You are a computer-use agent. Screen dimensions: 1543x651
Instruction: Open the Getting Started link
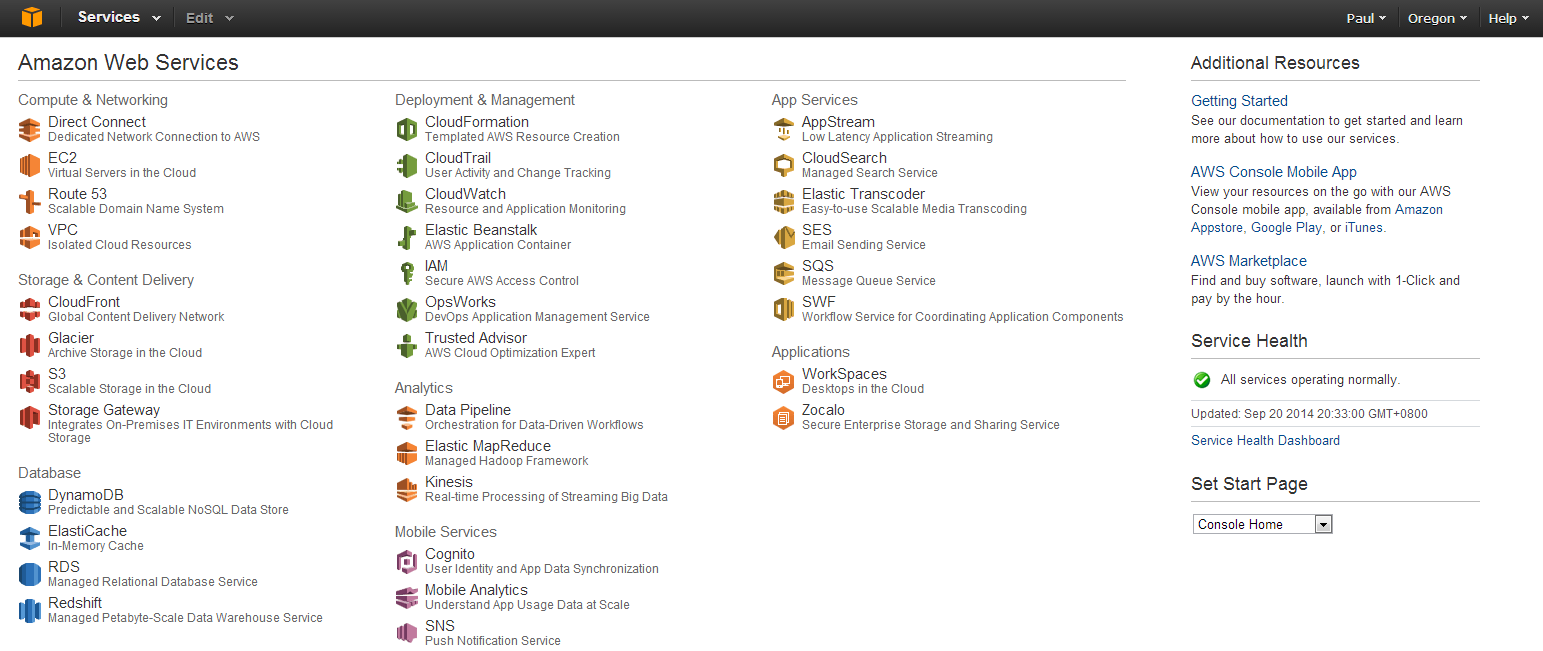(x=1239, y=101)
